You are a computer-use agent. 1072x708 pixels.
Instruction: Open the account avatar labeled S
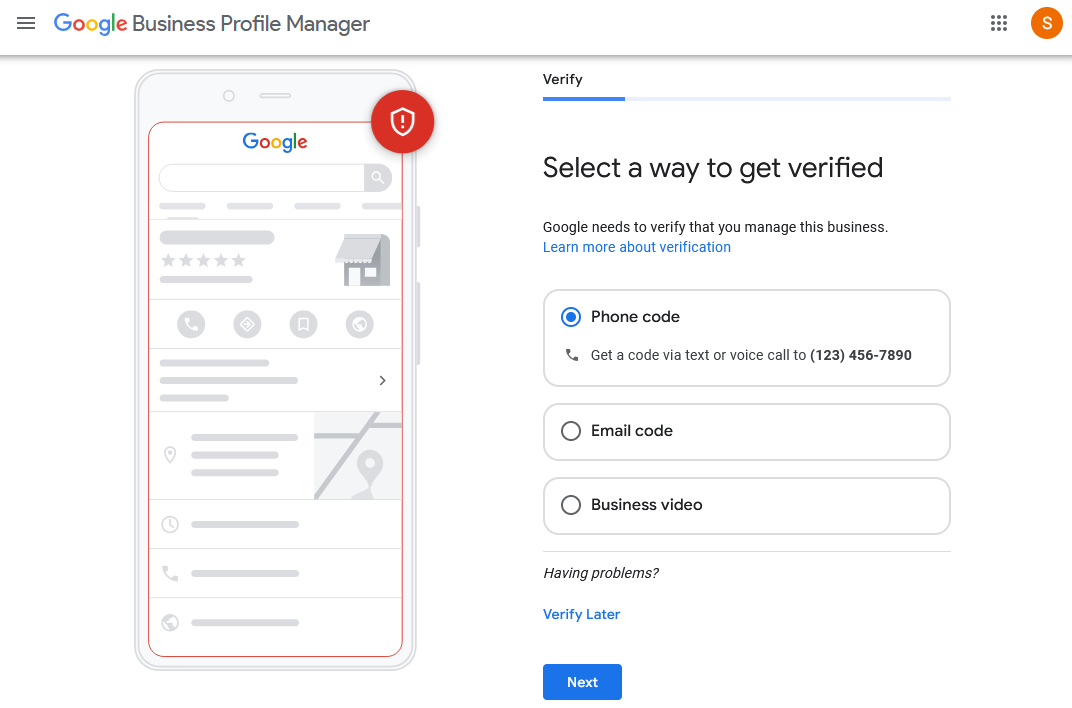(1046, 23)
